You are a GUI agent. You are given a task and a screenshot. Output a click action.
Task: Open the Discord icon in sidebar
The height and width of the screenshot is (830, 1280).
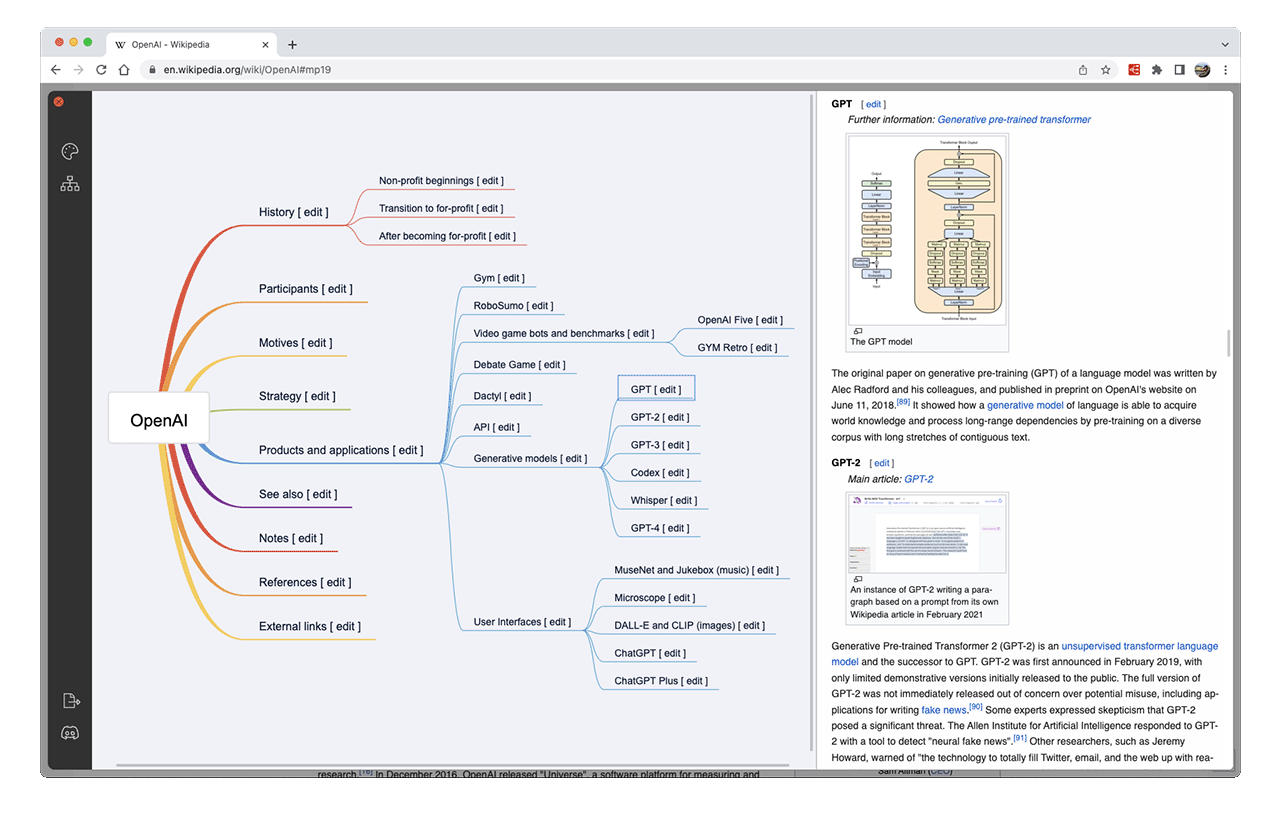[70, 733]
